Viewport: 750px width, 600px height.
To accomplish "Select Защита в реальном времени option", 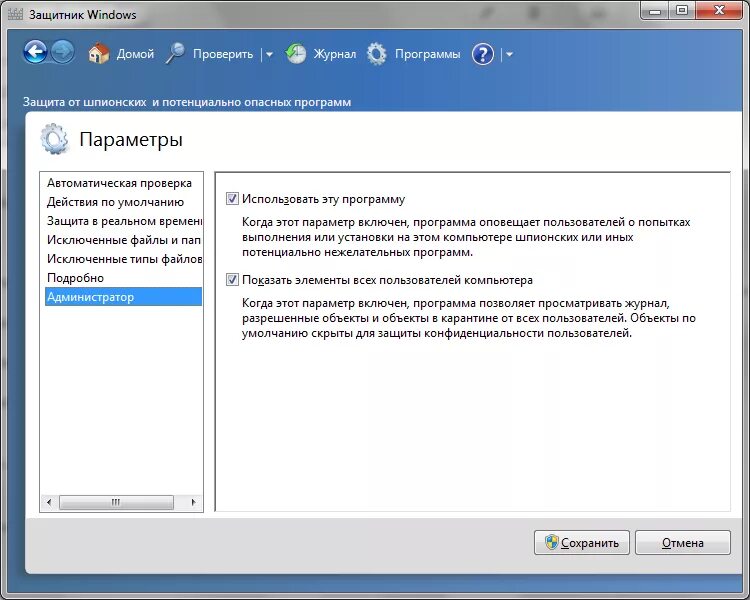I will coord(123,221).
